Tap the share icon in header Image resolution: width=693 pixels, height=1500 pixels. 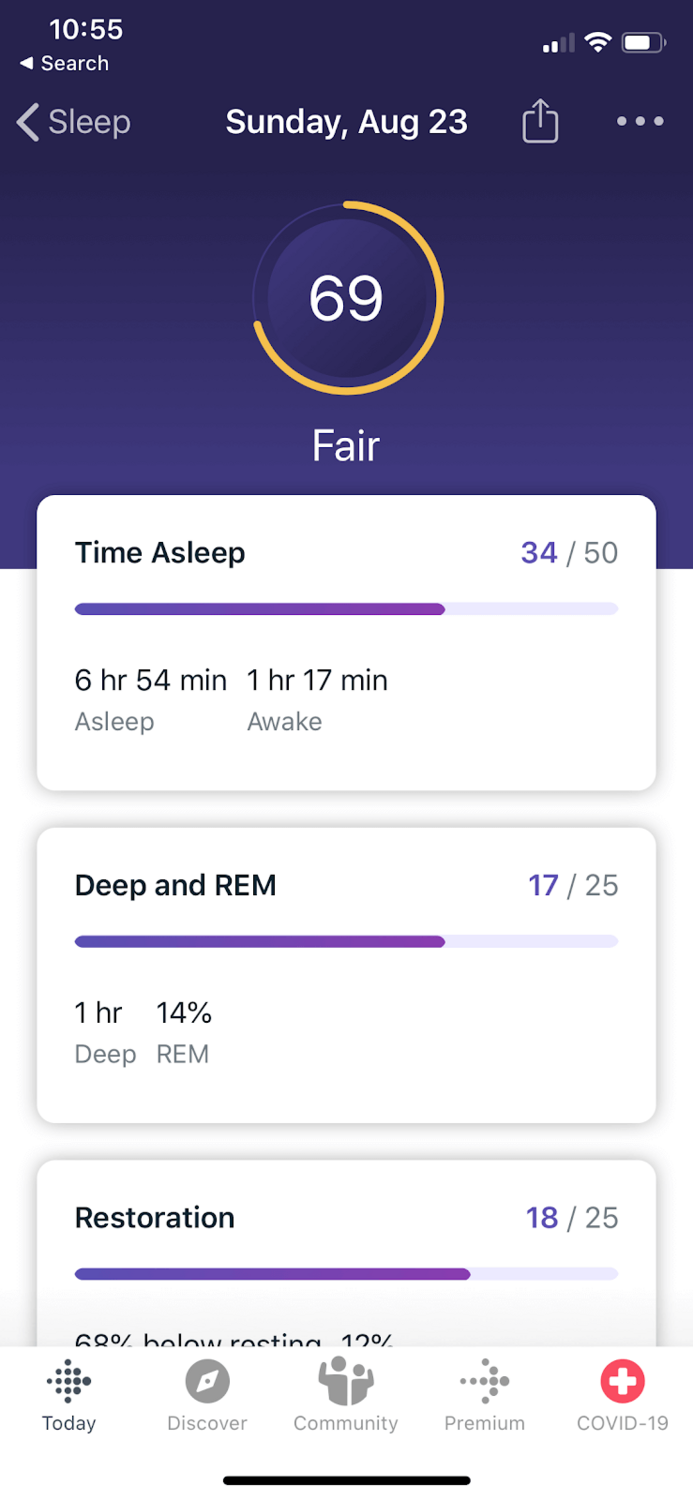(540, 122)
